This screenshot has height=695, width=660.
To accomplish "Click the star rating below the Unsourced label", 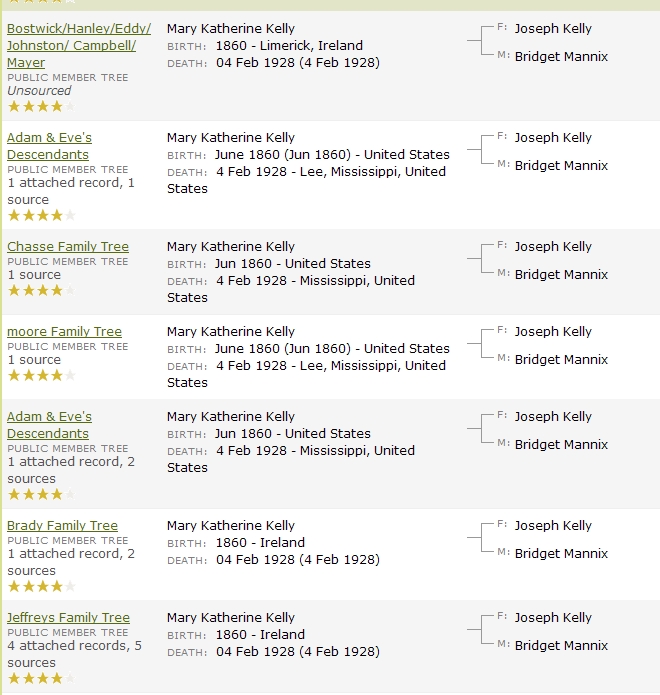I will [x=41, y=106].
